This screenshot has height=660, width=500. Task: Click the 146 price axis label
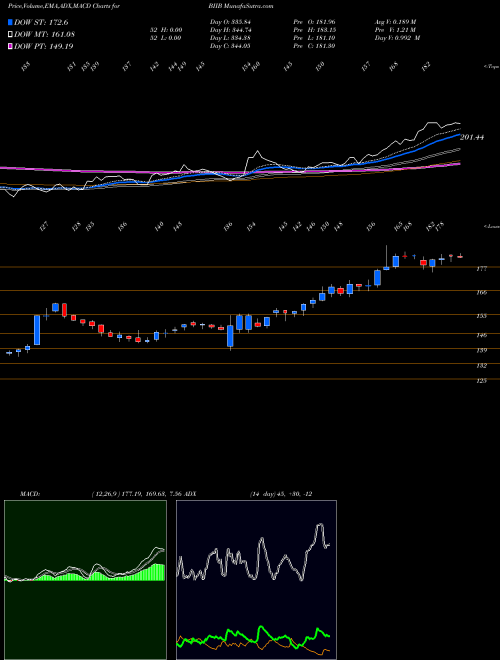click(481, 335)
